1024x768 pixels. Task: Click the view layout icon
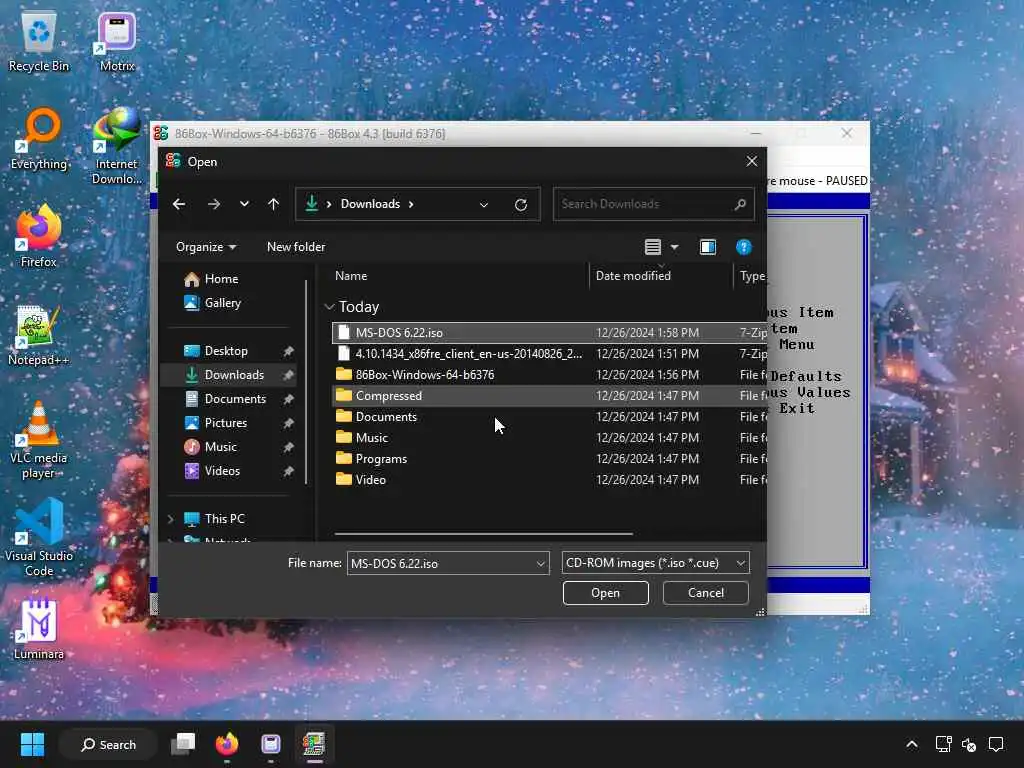coord(653,247)
